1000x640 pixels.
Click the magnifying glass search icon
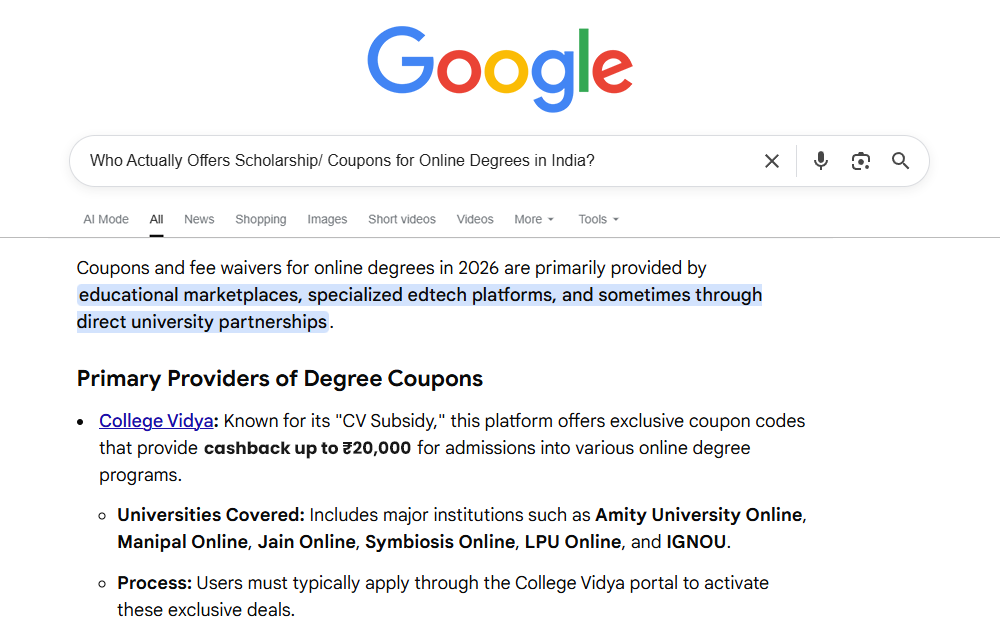point(901,161)
